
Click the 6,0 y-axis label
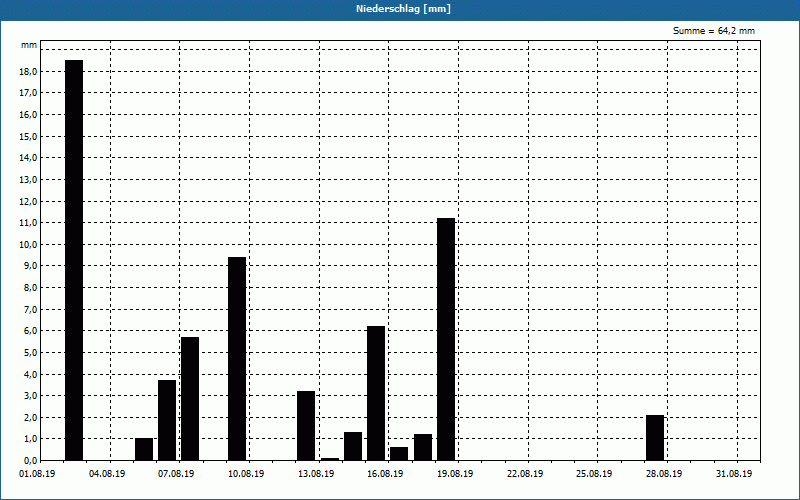tap(29, 331)
